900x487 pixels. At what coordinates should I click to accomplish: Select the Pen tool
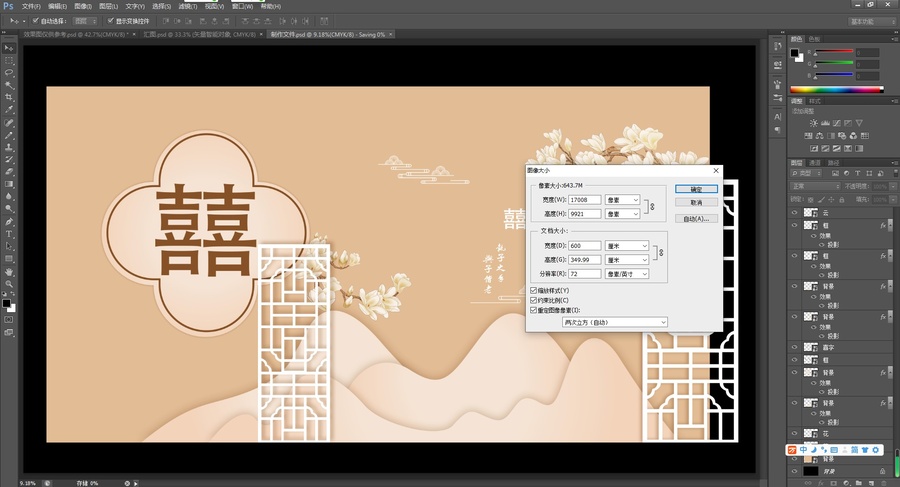pos(9,222)
